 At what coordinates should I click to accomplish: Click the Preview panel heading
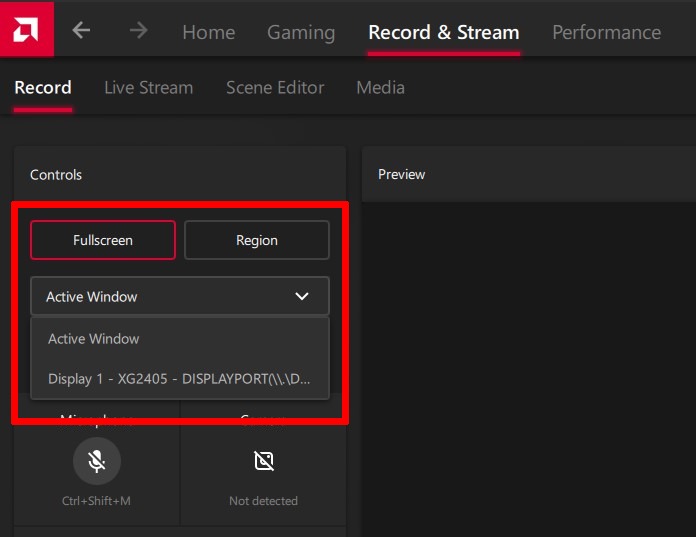coord(401,174)
